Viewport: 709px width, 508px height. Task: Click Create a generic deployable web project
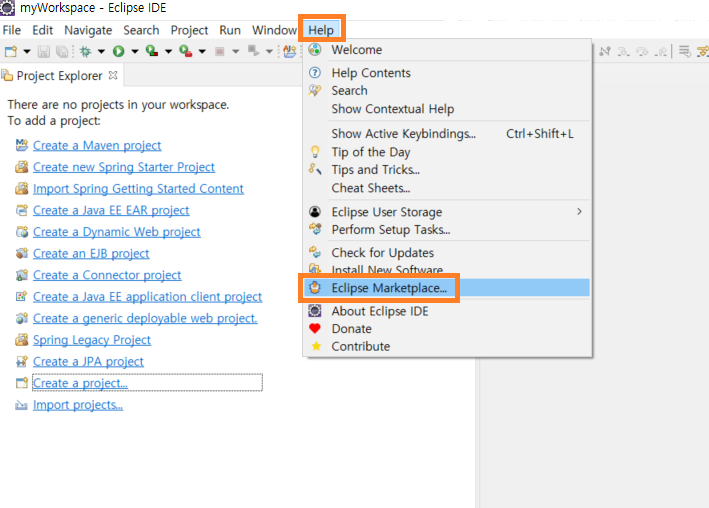145,318
